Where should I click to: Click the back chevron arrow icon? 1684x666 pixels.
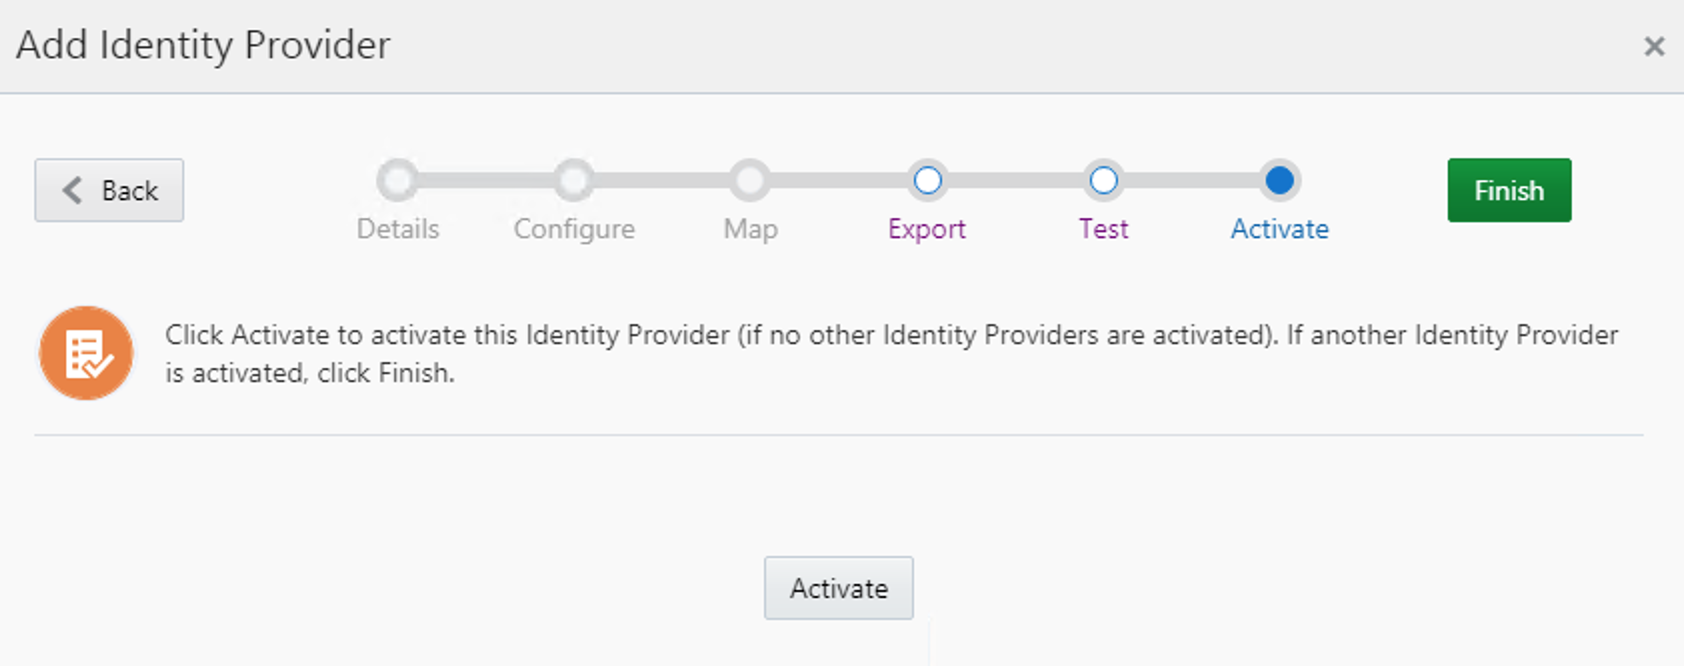point(72,190)
